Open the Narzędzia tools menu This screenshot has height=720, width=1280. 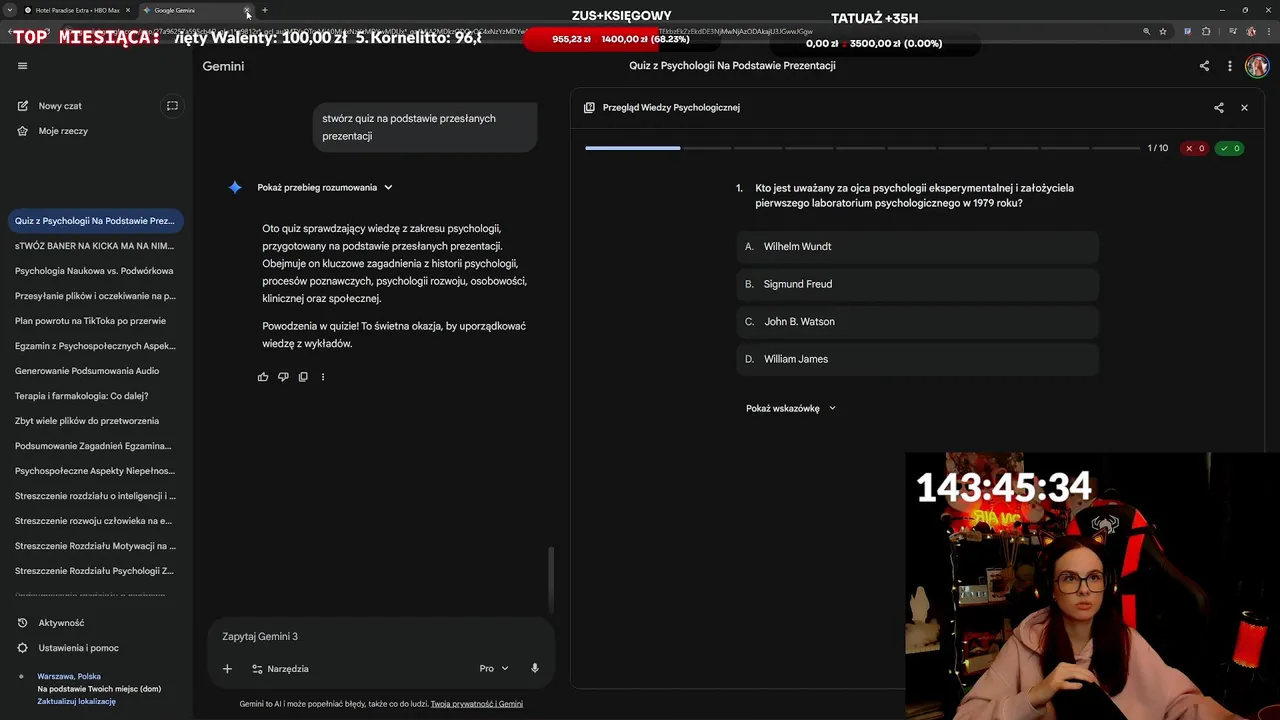tap(280, 669)
